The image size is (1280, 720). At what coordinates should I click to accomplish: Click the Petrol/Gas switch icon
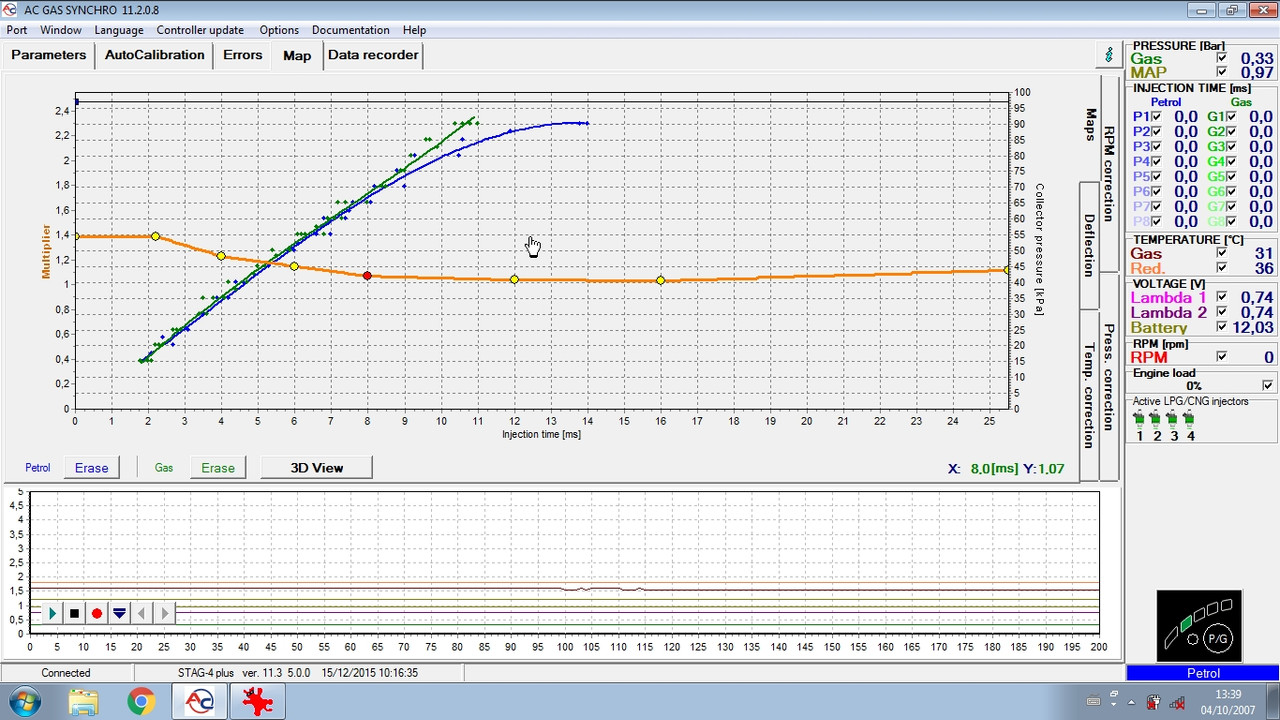coord(1199,626)
